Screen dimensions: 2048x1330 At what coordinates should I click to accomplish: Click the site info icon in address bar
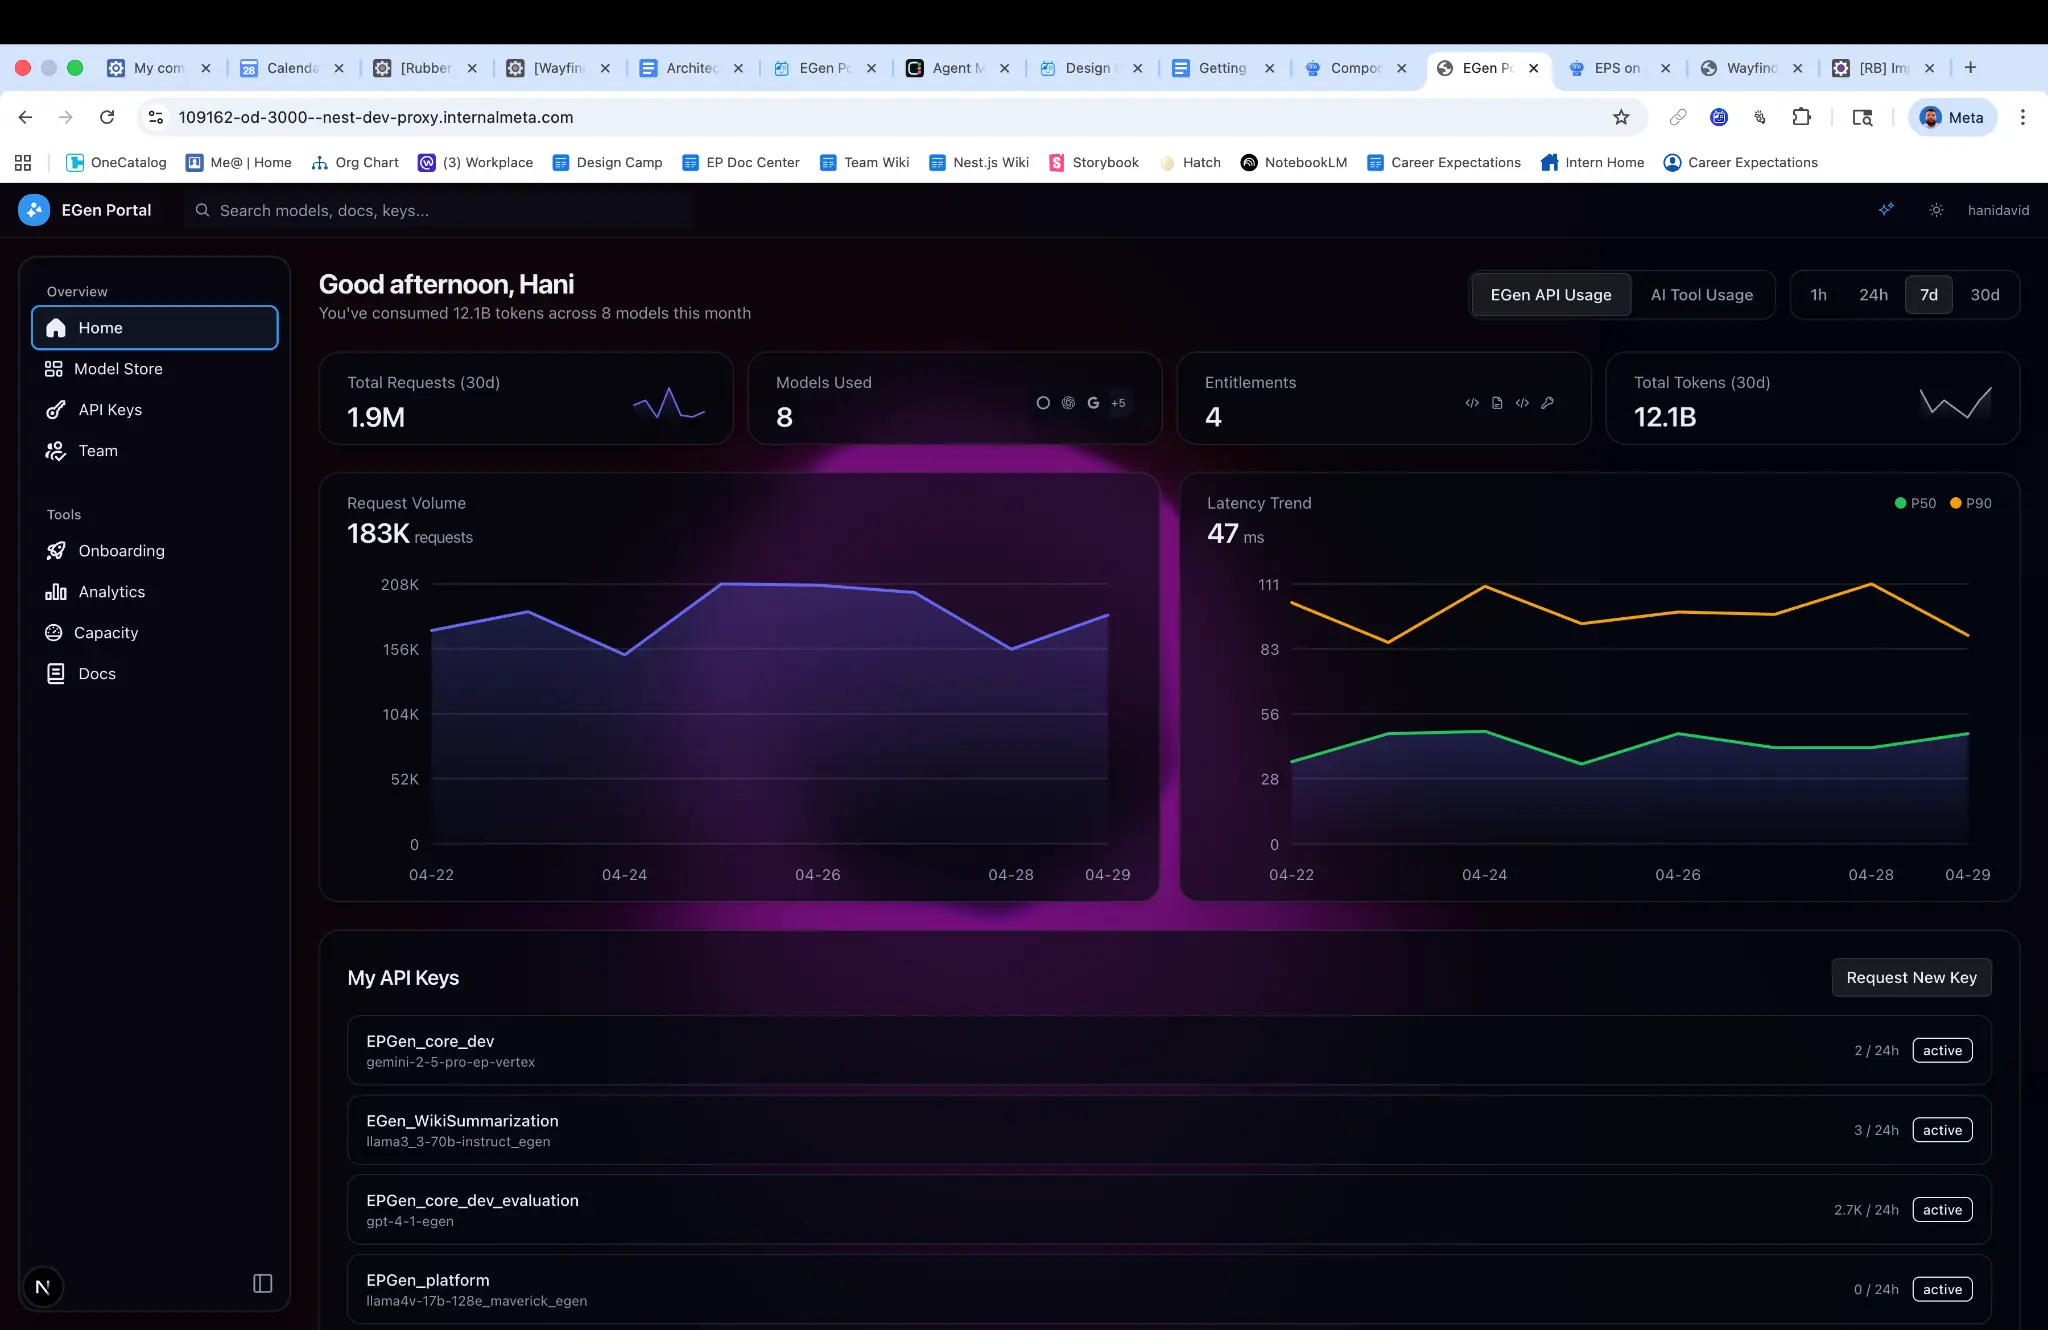(156, 117)
